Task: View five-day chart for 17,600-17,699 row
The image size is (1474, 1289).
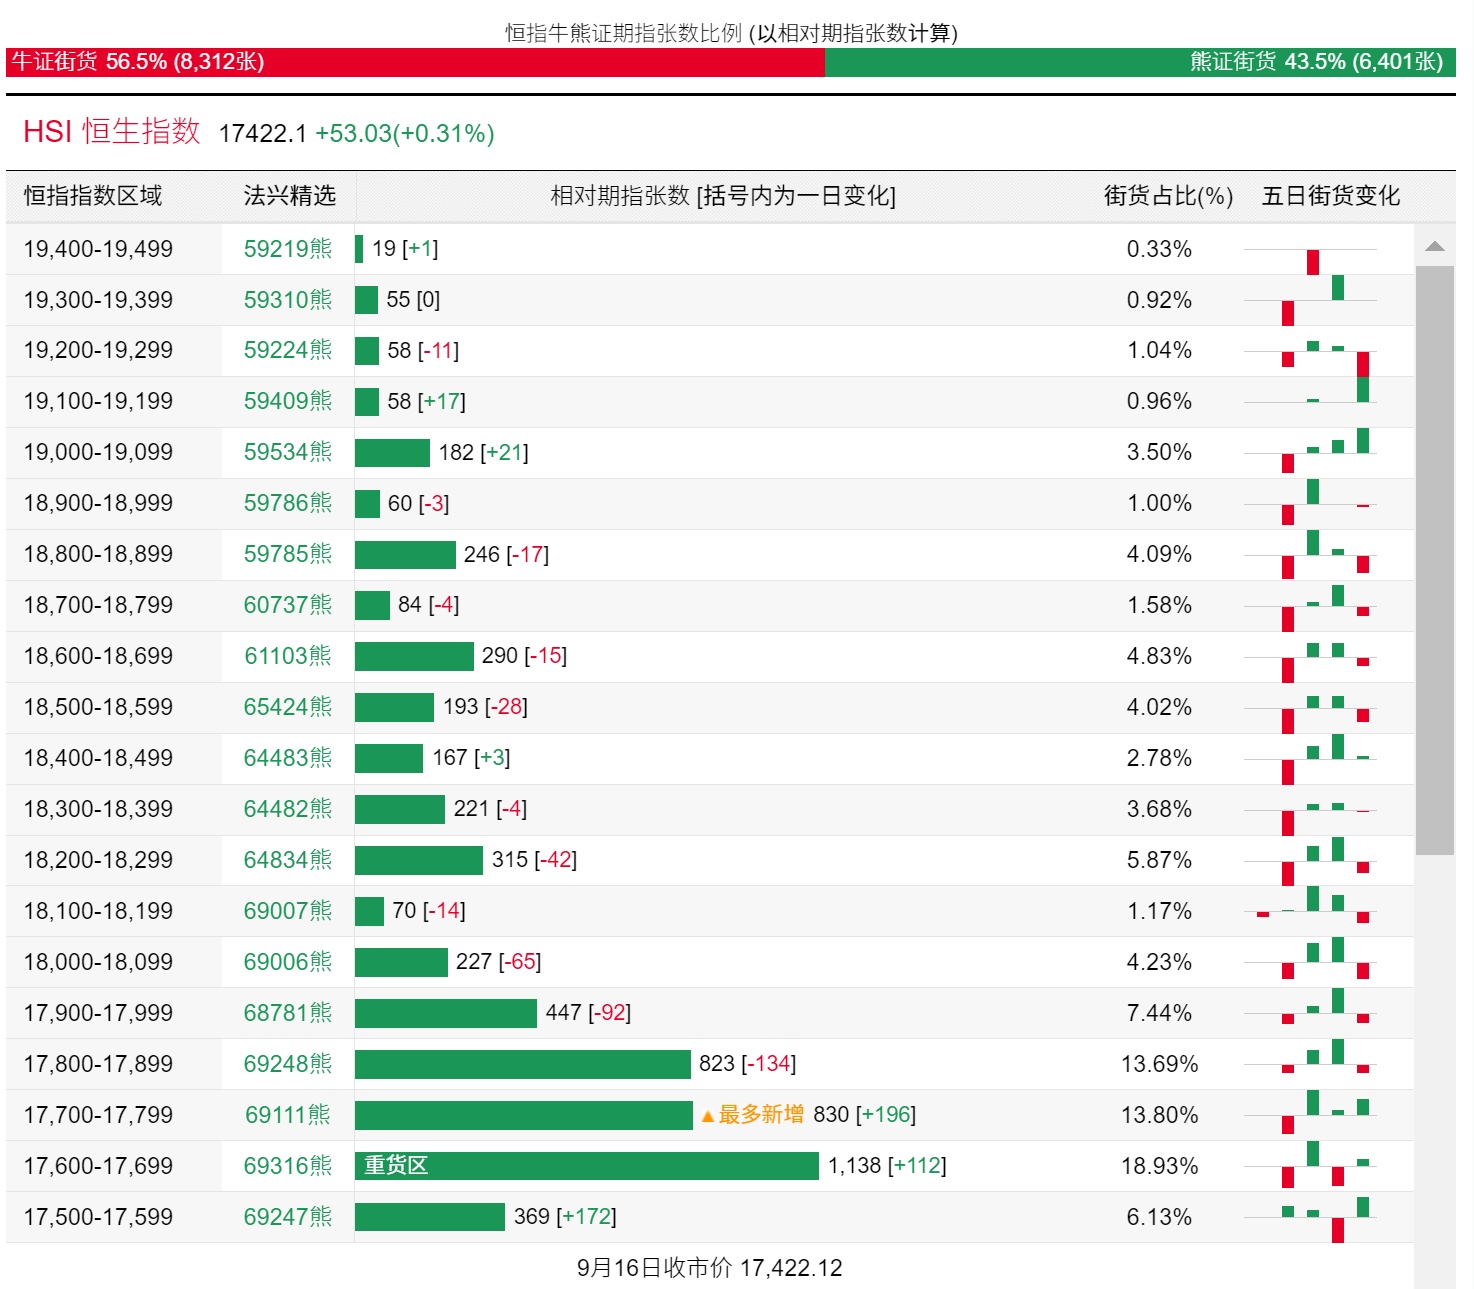Action: (x=1311, y=1166)
